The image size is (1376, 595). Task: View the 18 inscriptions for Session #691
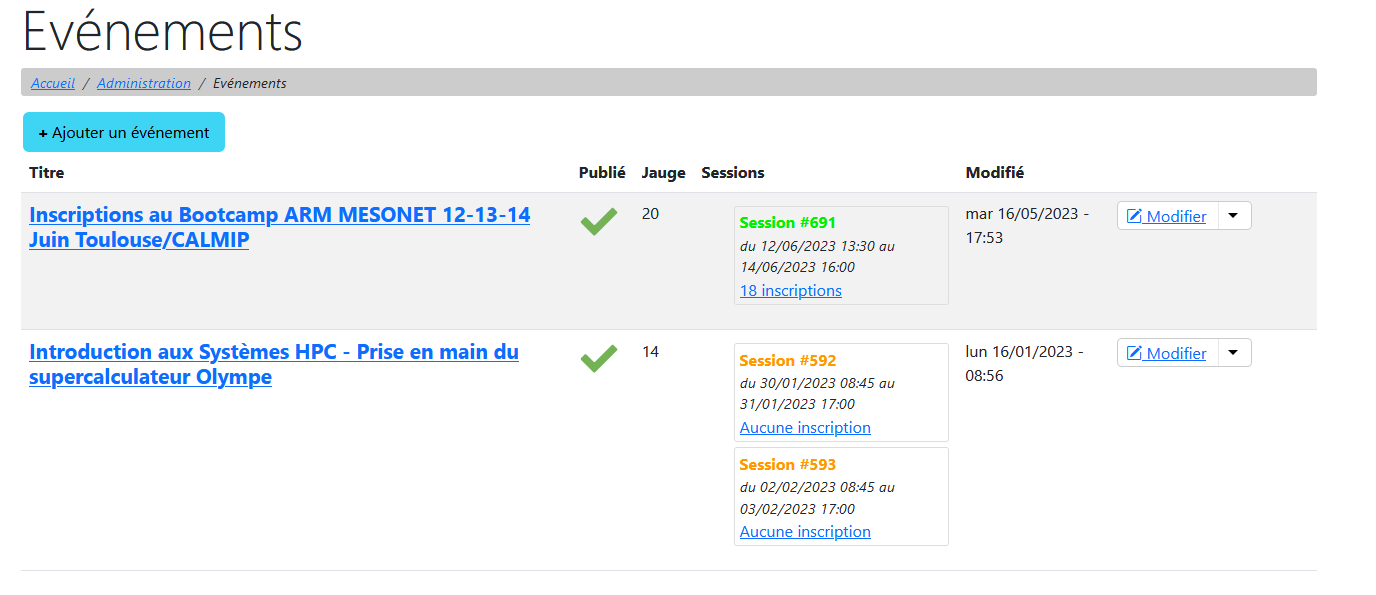click(790, 291)
